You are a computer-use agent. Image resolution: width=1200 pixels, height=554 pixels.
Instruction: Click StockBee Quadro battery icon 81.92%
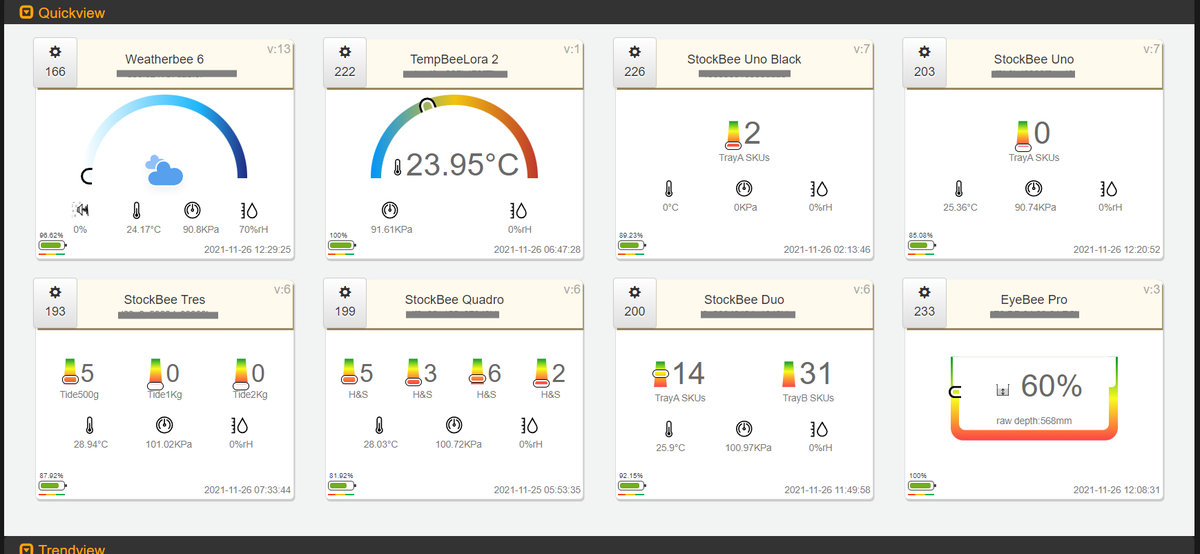[342, 485]
